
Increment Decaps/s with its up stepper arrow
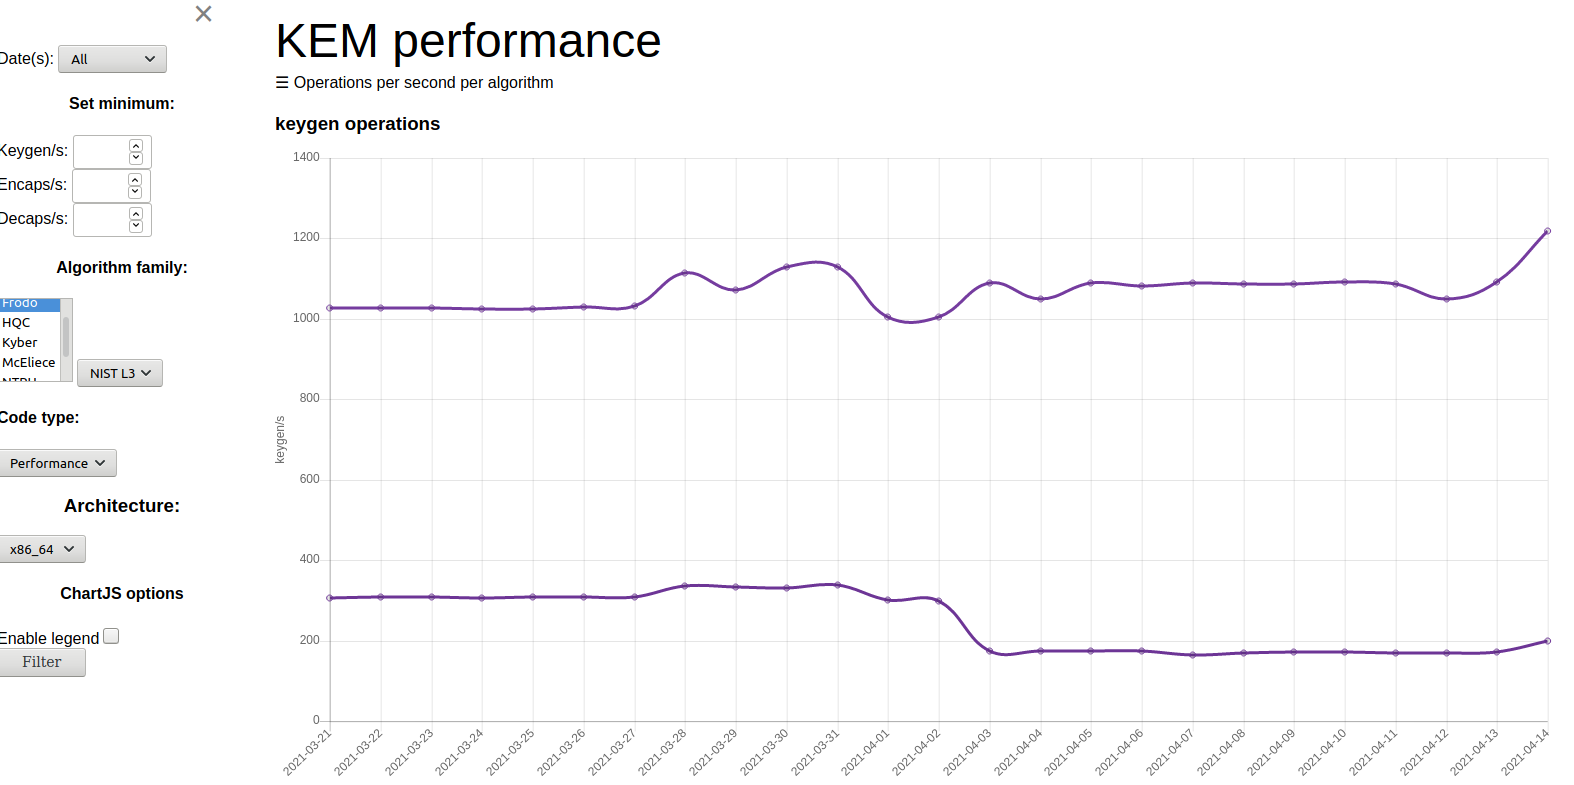(137, 214)
